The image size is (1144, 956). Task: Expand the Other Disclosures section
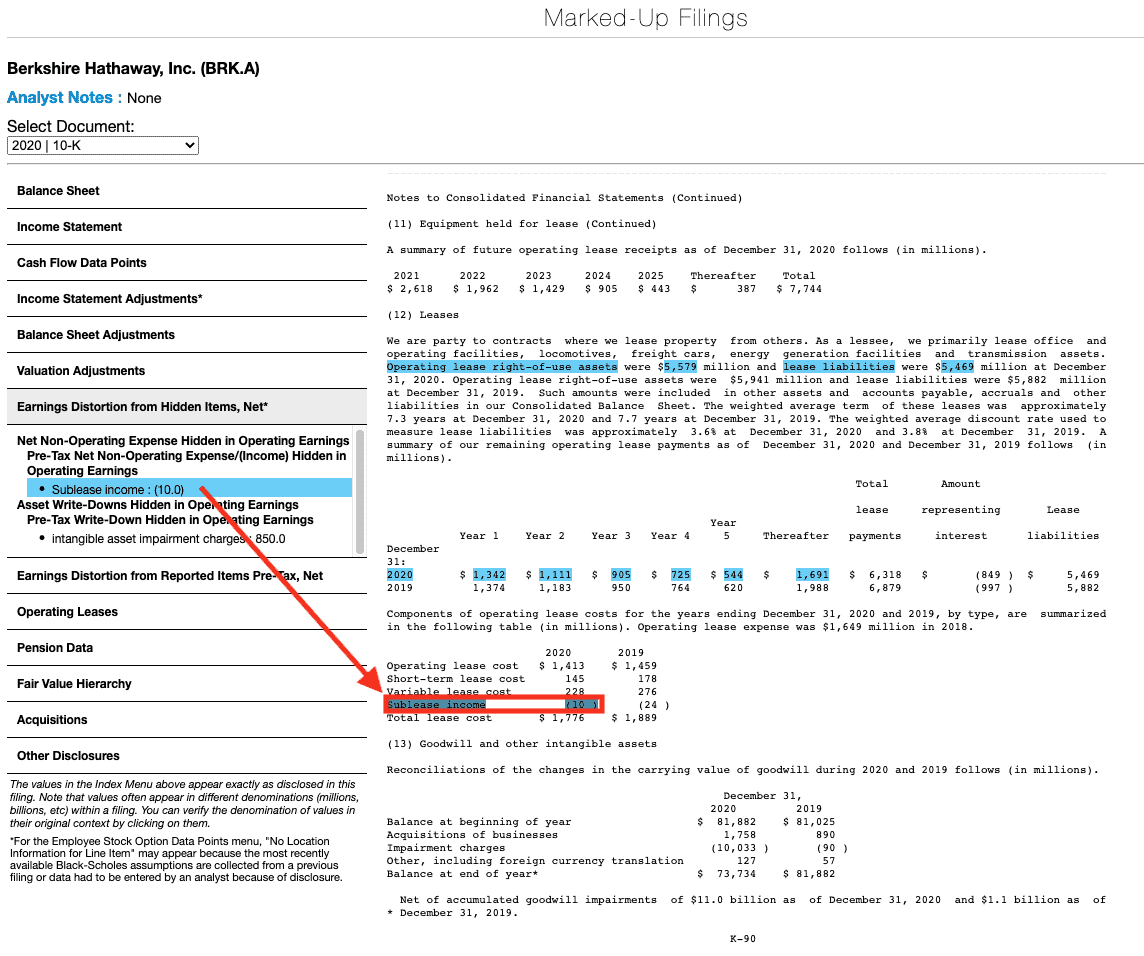[x=187, y=756]
